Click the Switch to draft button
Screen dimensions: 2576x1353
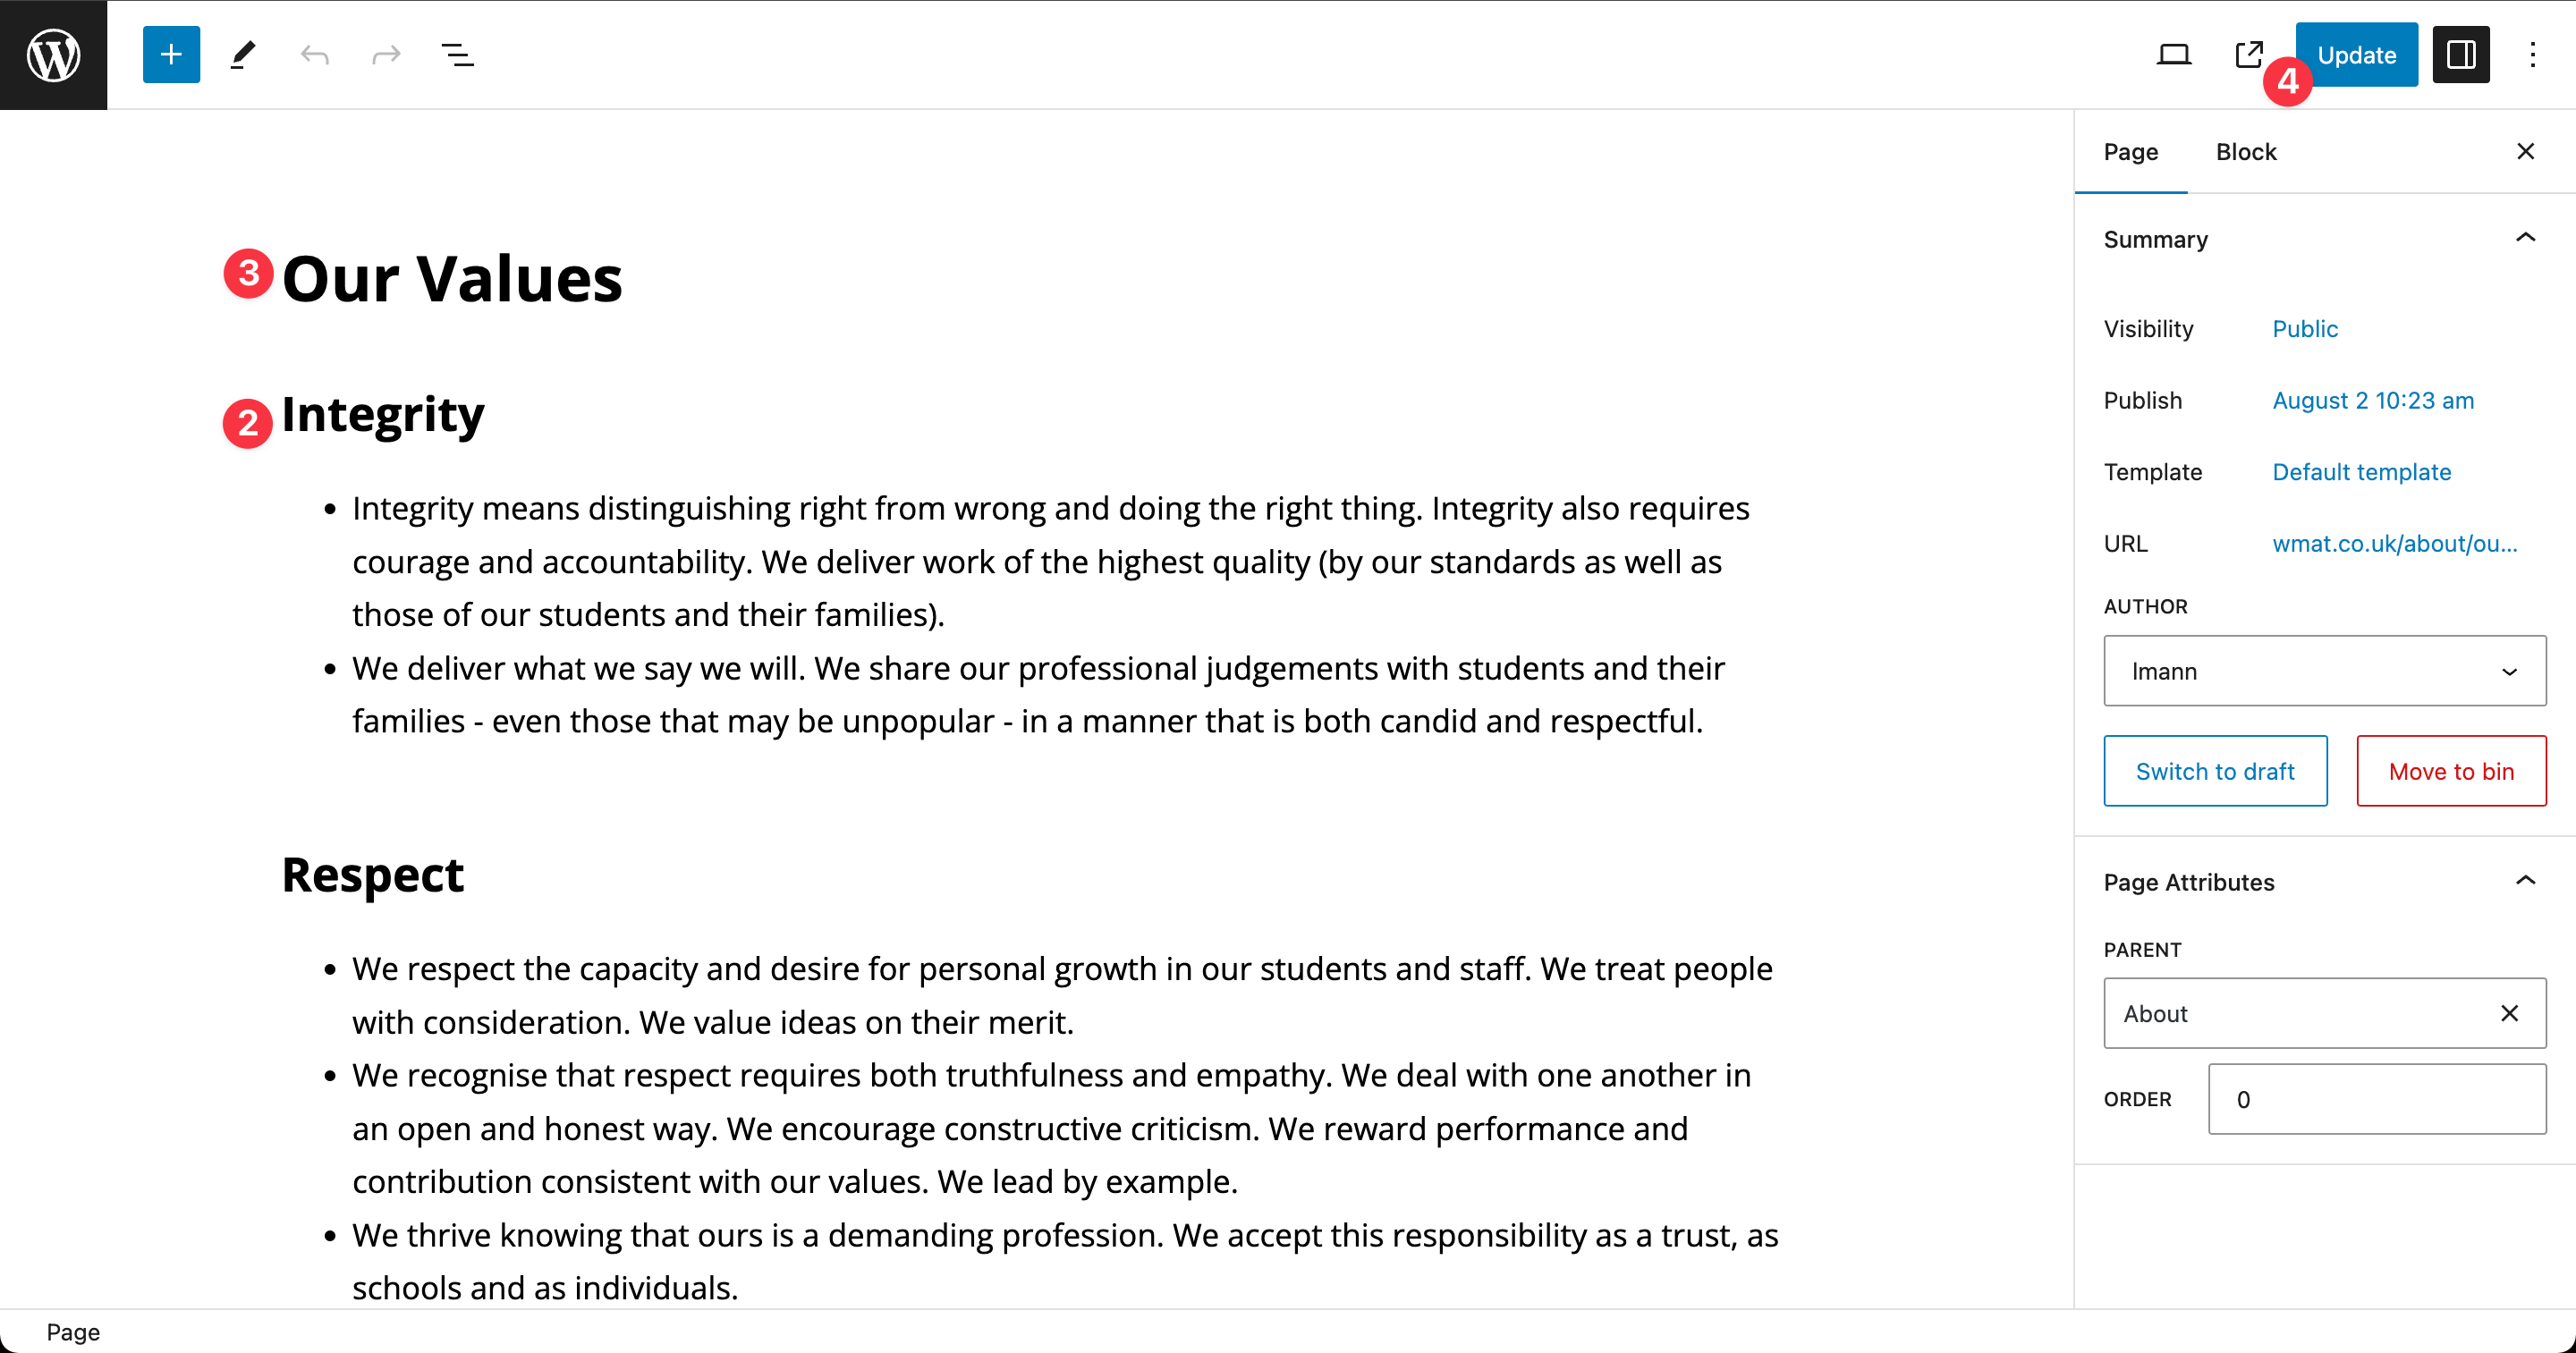pos(2215,771)
